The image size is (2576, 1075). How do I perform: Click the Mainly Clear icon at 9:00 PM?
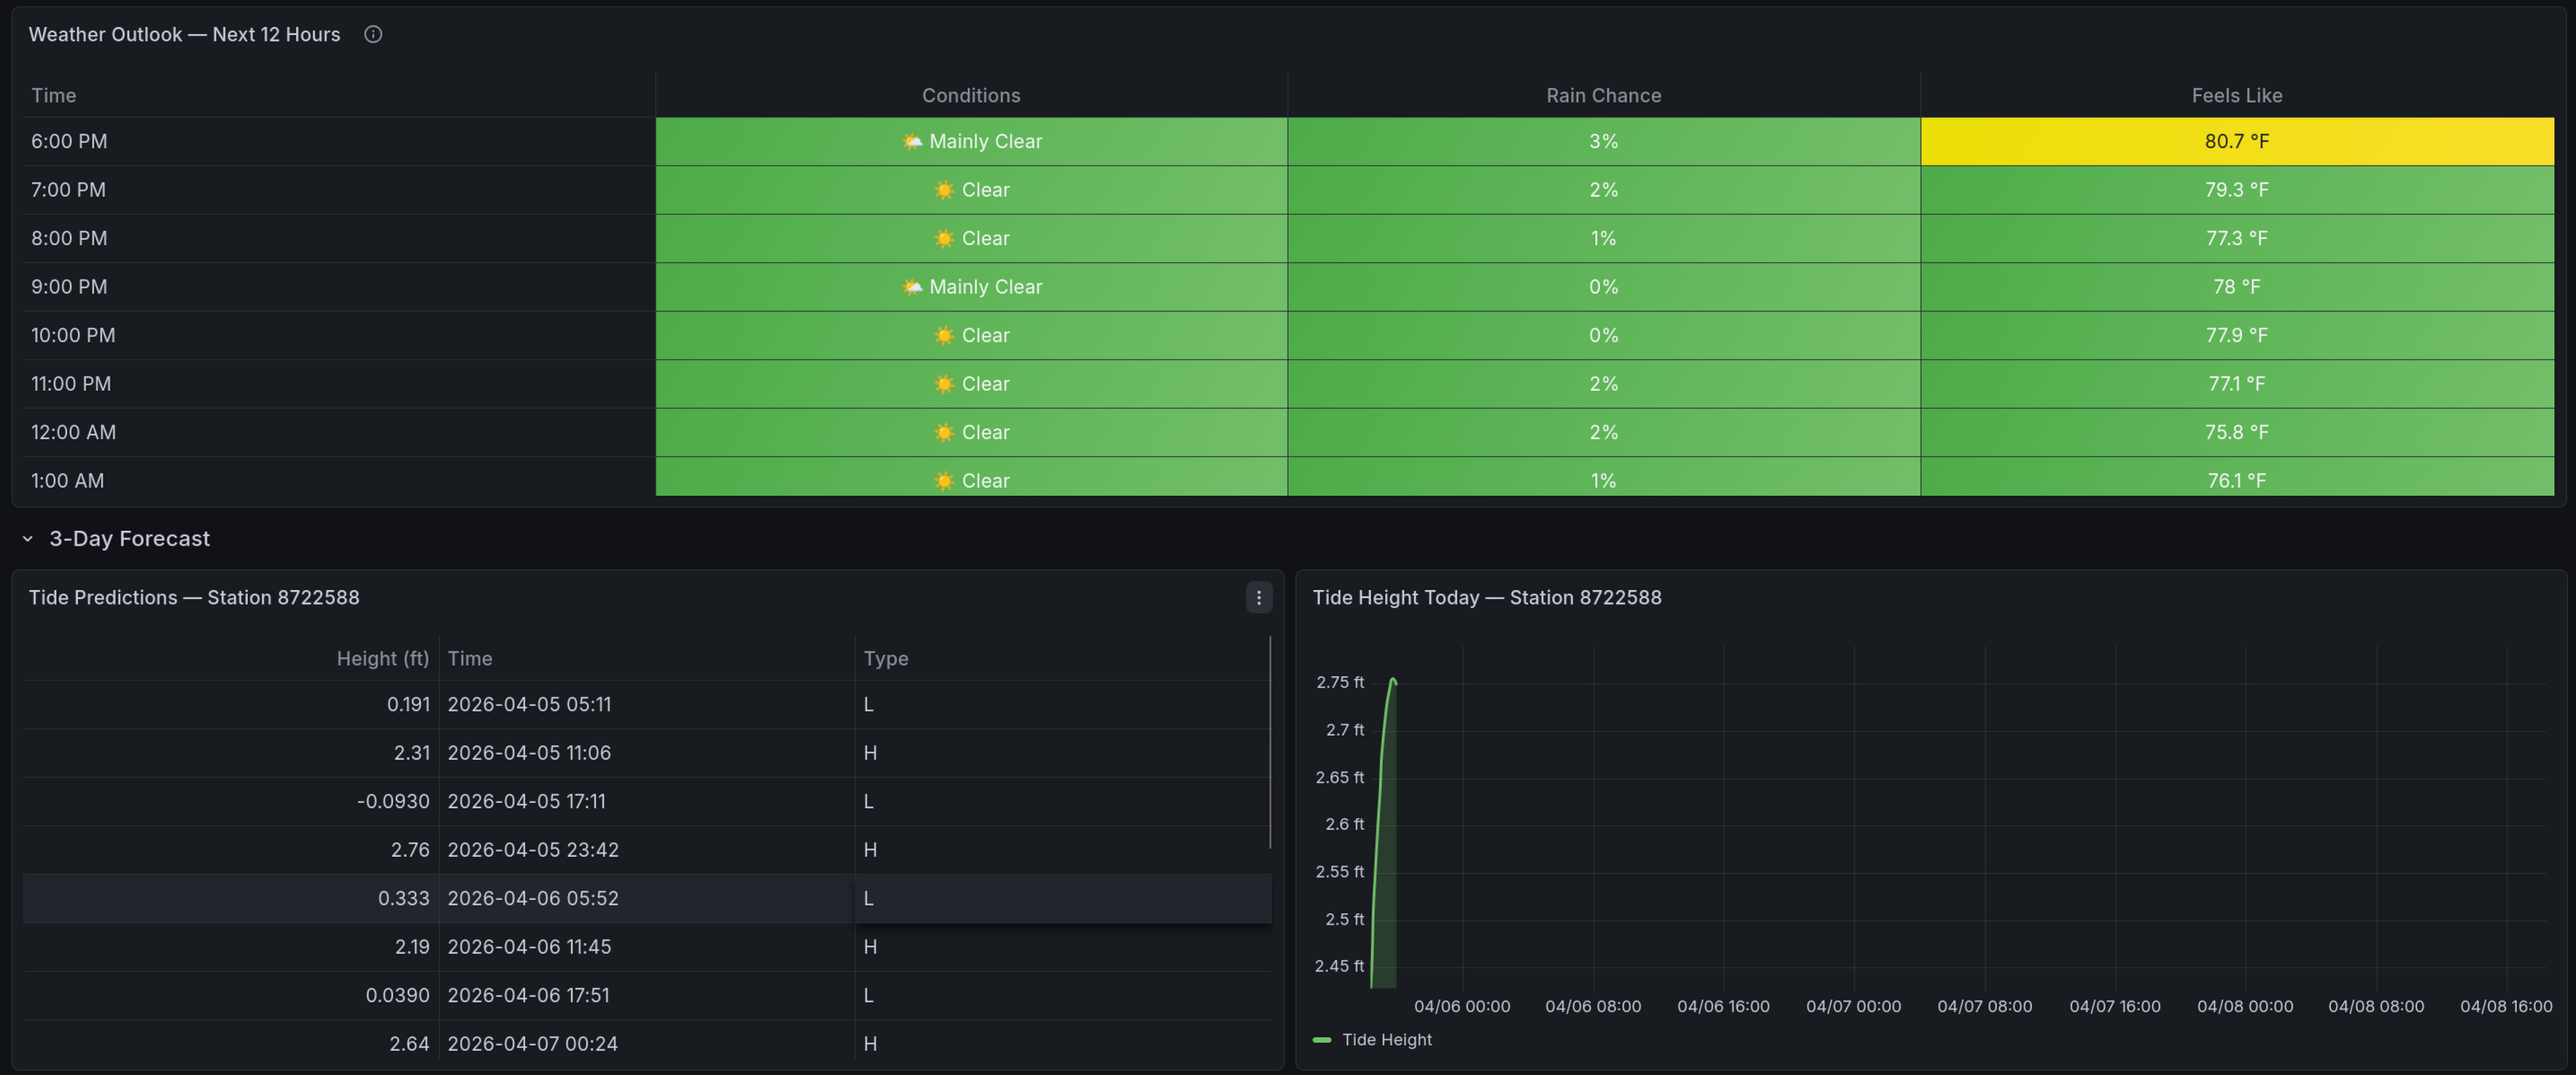pyautogui.click(x=911, y=287)
